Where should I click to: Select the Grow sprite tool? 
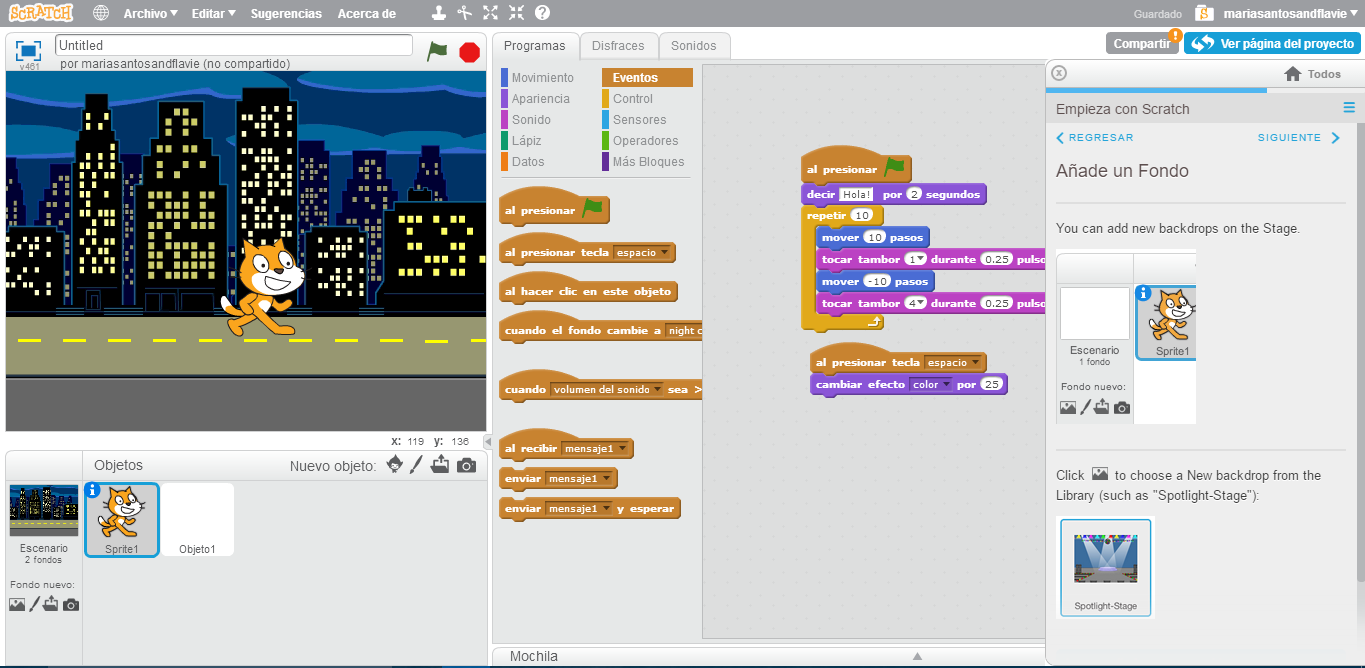[x=490, y=14]
